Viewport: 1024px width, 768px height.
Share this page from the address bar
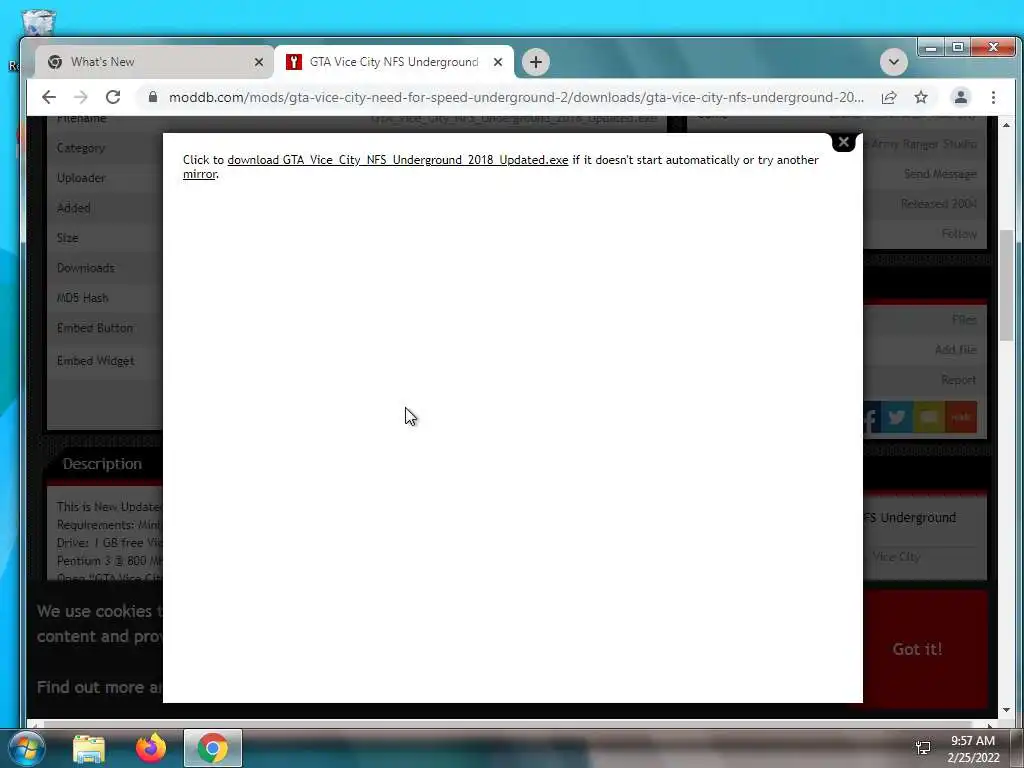point(889,97)
